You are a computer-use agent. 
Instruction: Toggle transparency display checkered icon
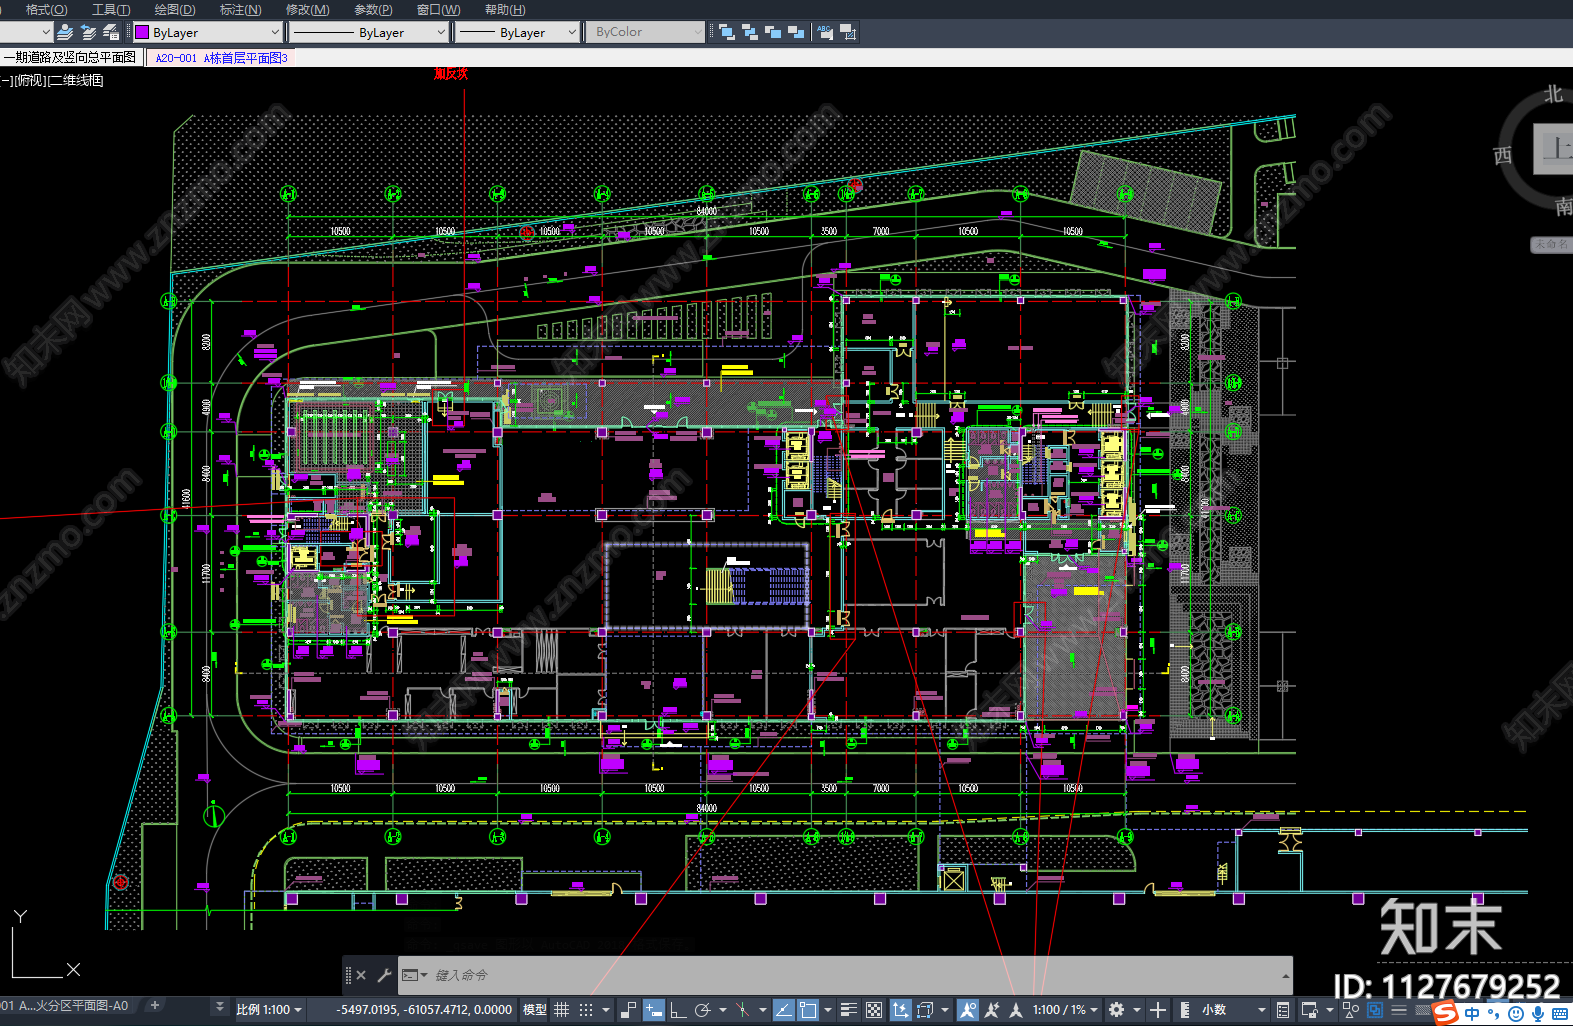874,1010
